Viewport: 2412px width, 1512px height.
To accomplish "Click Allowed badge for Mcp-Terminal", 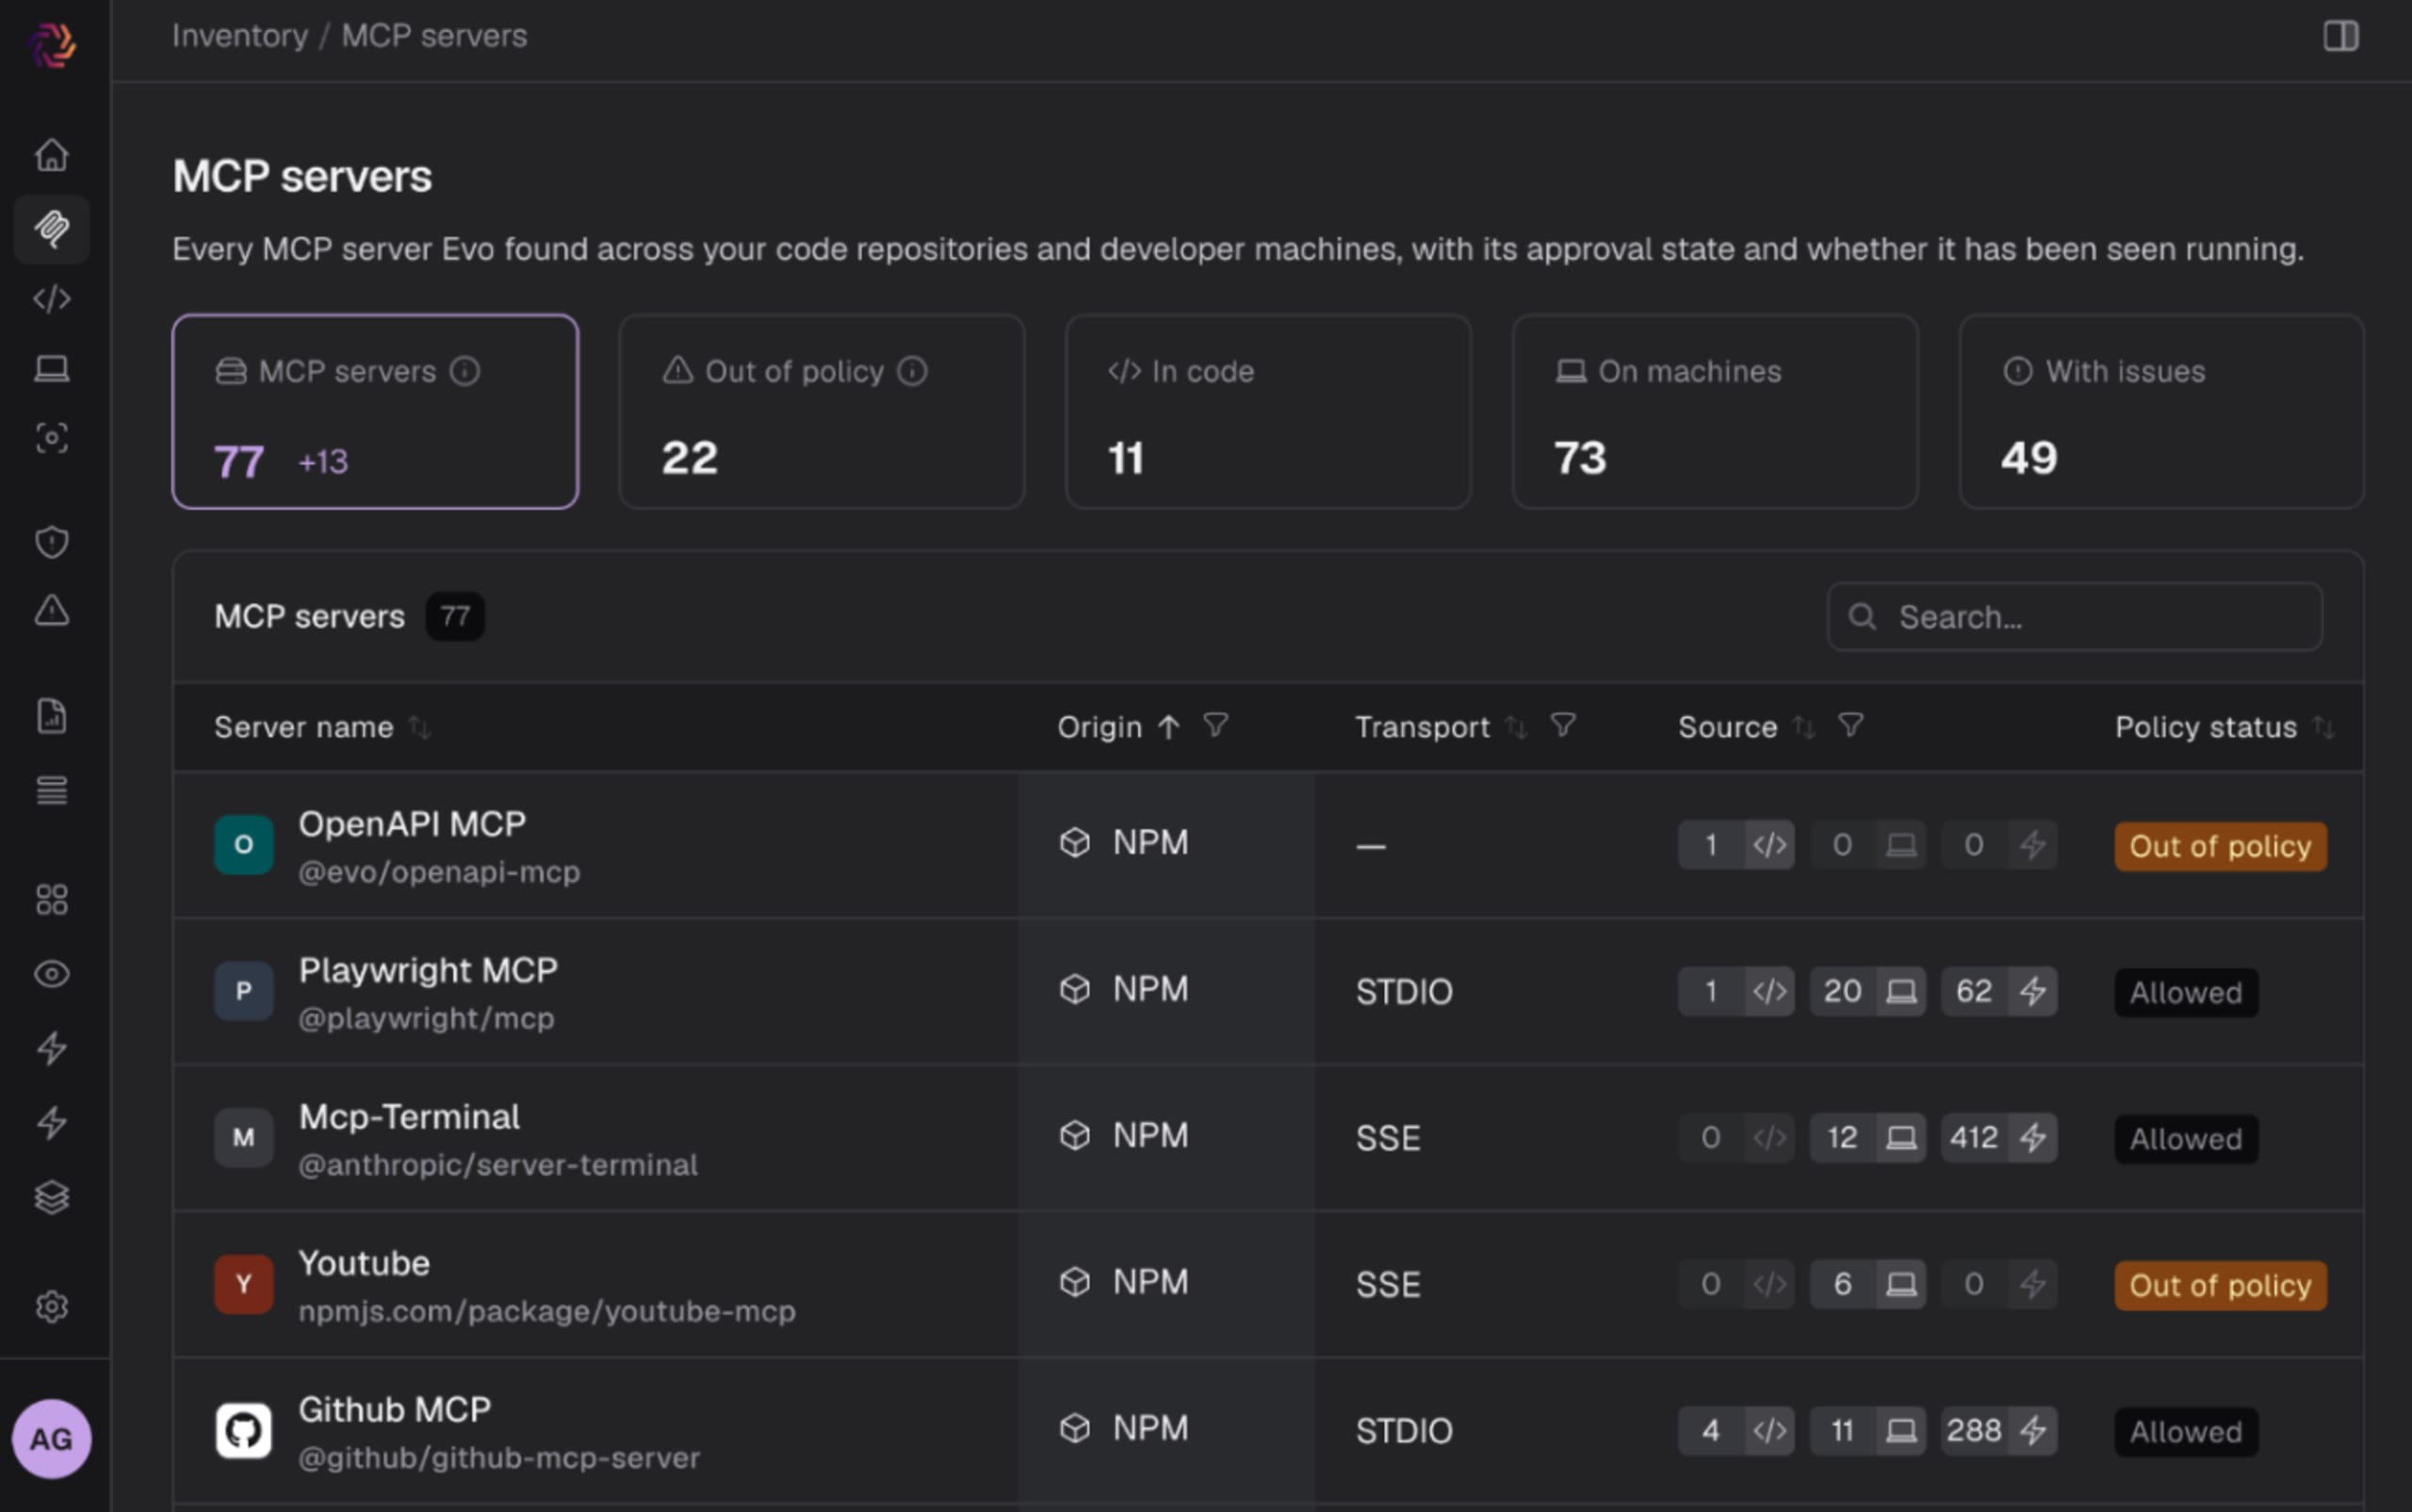I will point(2186,1138).
